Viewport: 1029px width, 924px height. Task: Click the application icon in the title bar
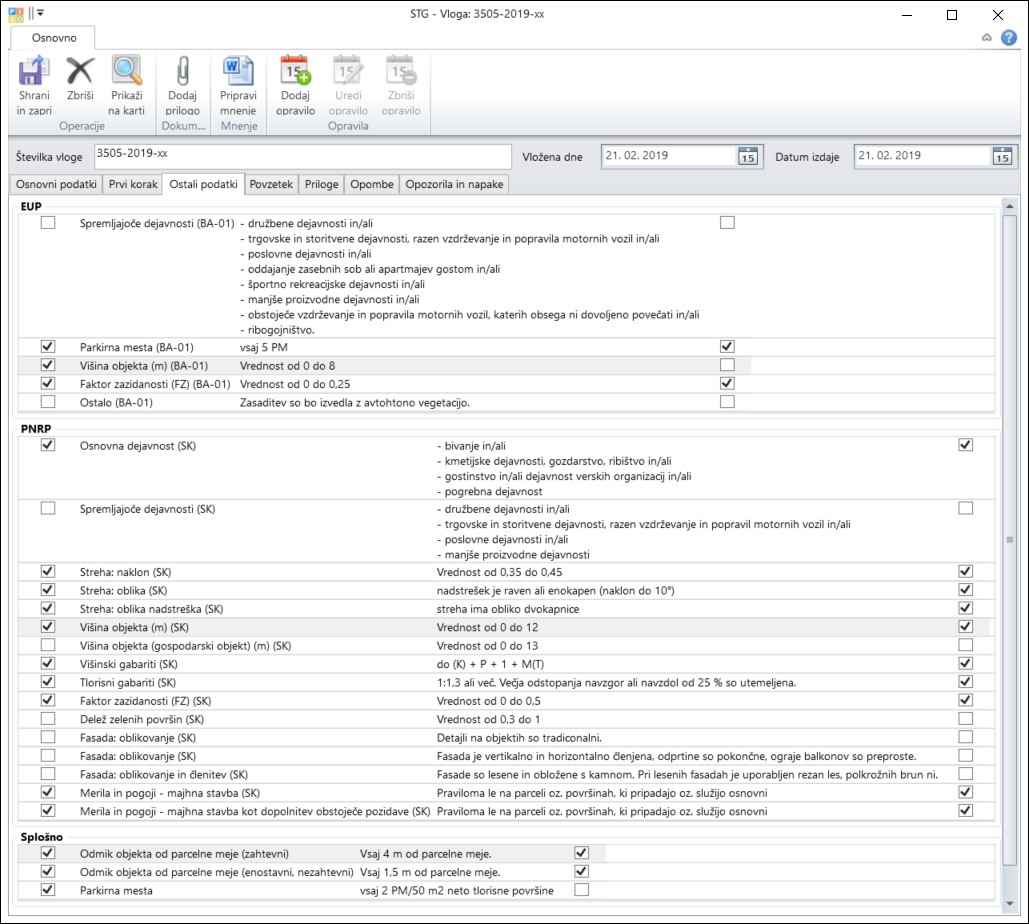(x=16, y=13)
